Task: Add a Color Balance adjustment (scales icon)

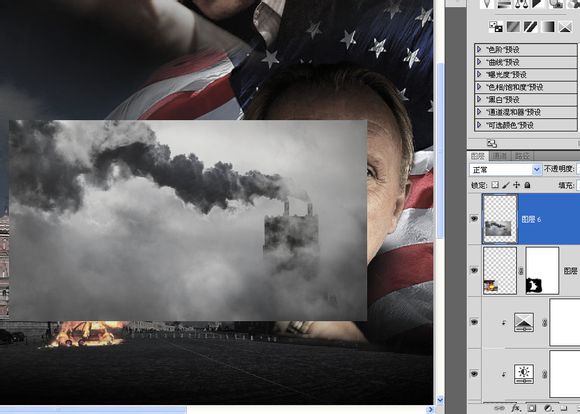Action: click(x=521, y=4)
